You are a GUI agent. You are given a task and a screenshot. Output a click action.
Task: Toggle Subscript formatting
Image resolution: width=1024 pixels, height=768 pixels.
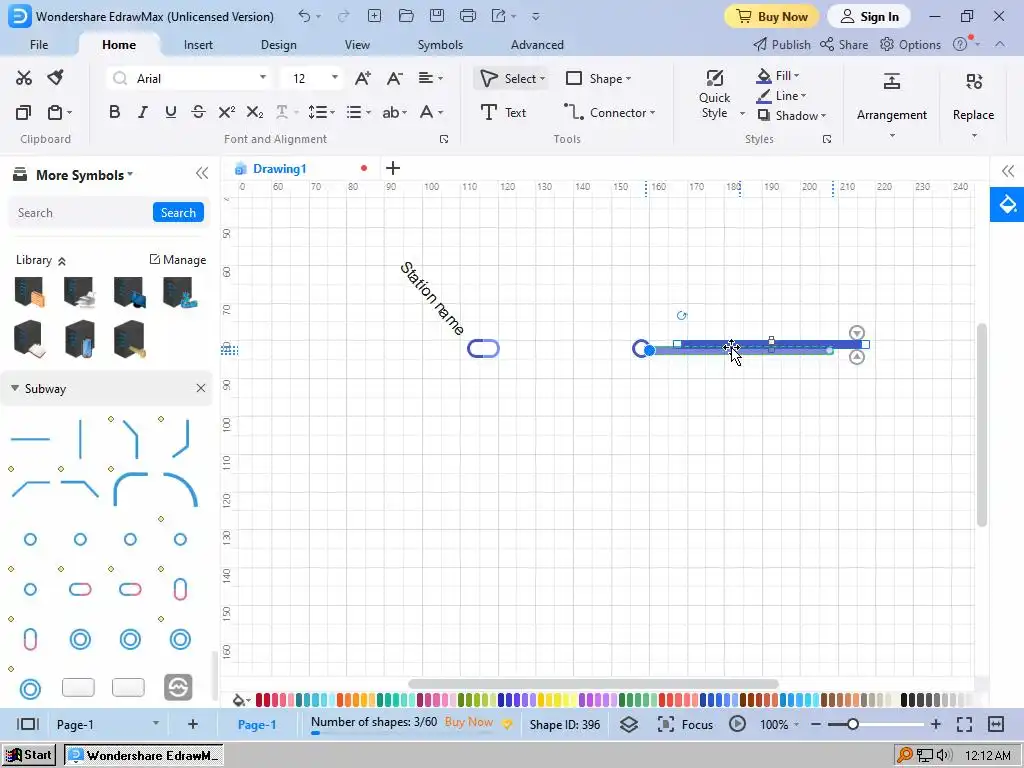(x=255, y=112)
